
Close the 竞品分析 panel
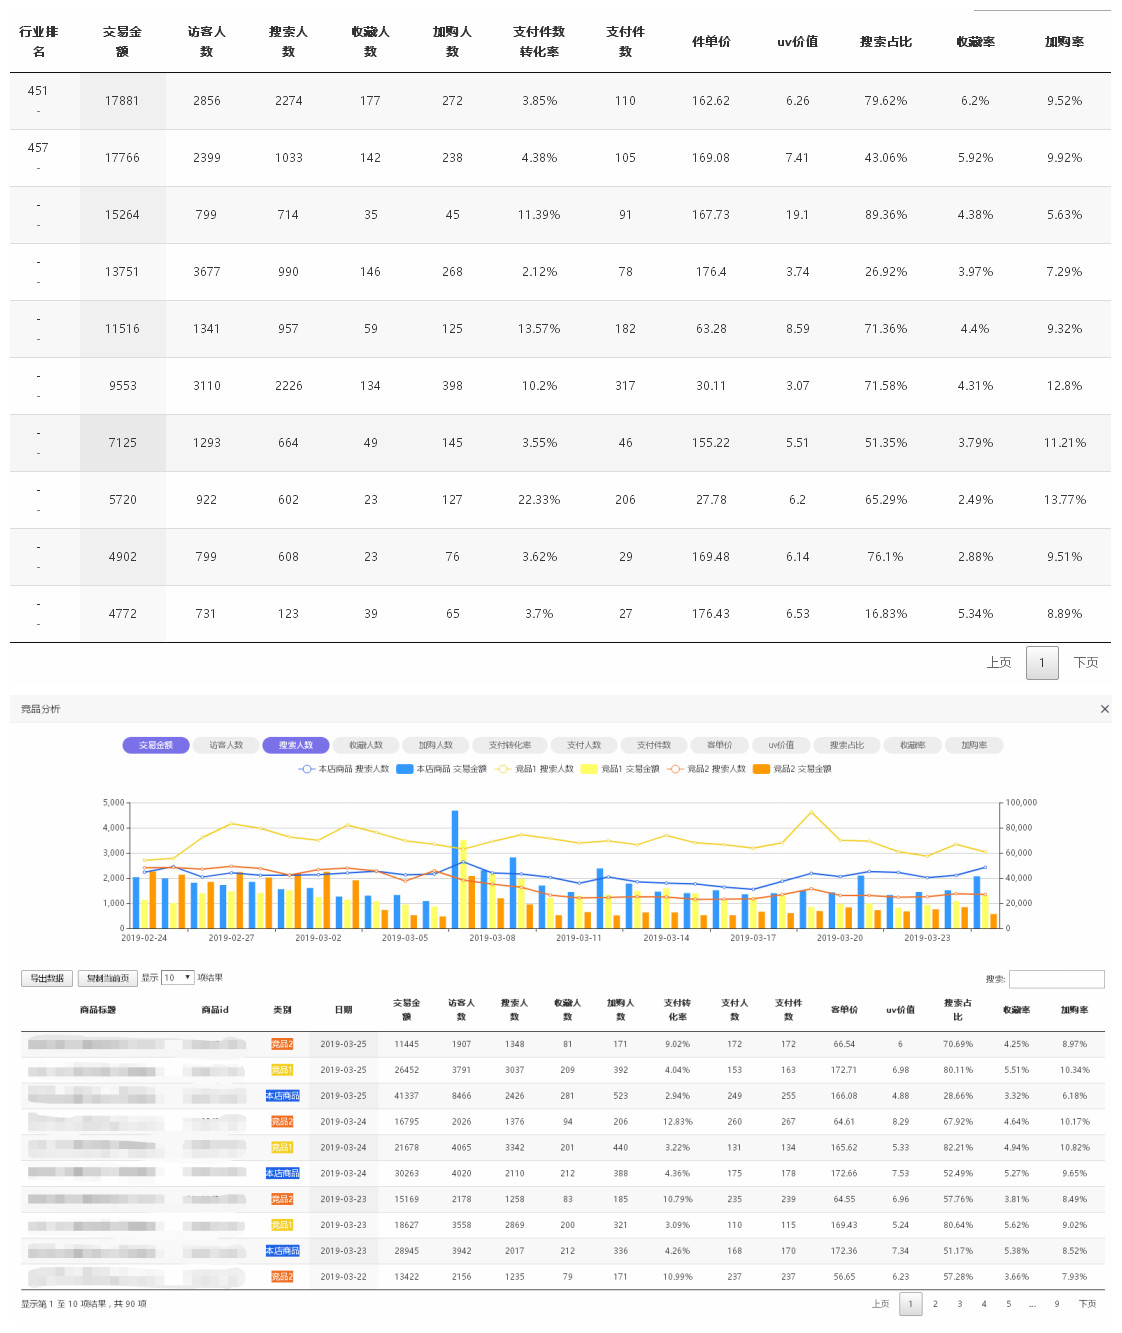[1104, 709]
